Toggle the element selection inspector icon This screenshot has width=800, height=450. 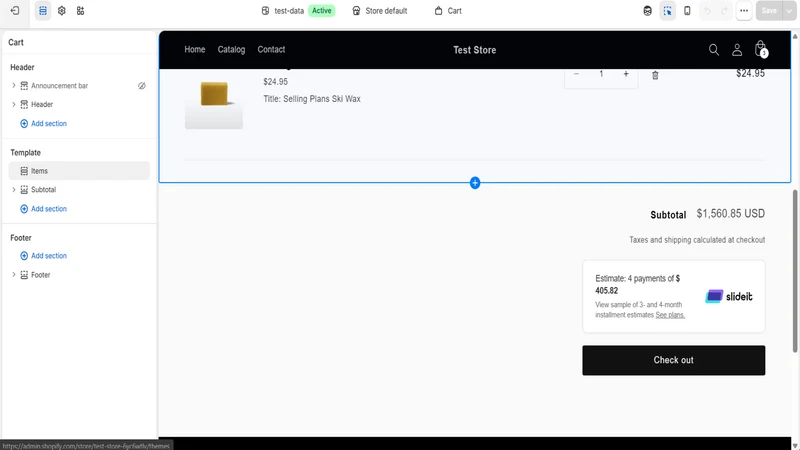[x=667, y=11]
